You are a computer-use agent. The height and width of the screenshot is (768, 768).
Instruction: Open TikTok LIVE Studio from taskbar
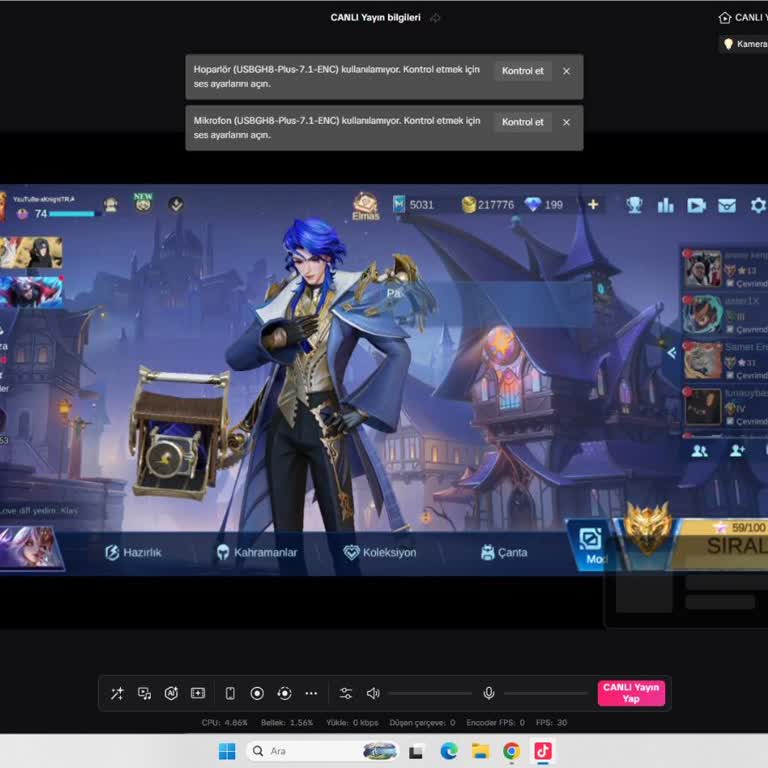(543, 751)
